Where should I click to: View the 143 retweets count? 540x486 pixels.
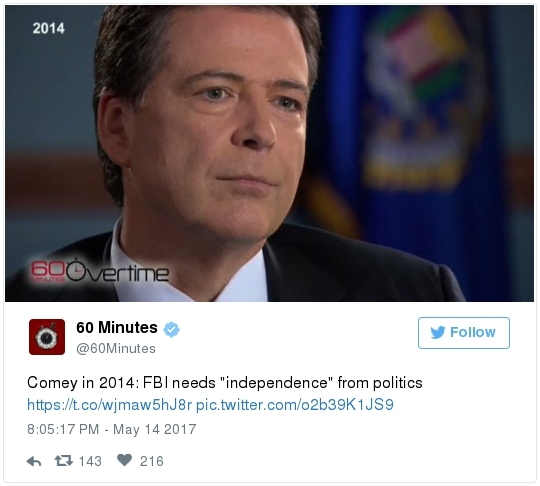90,461
